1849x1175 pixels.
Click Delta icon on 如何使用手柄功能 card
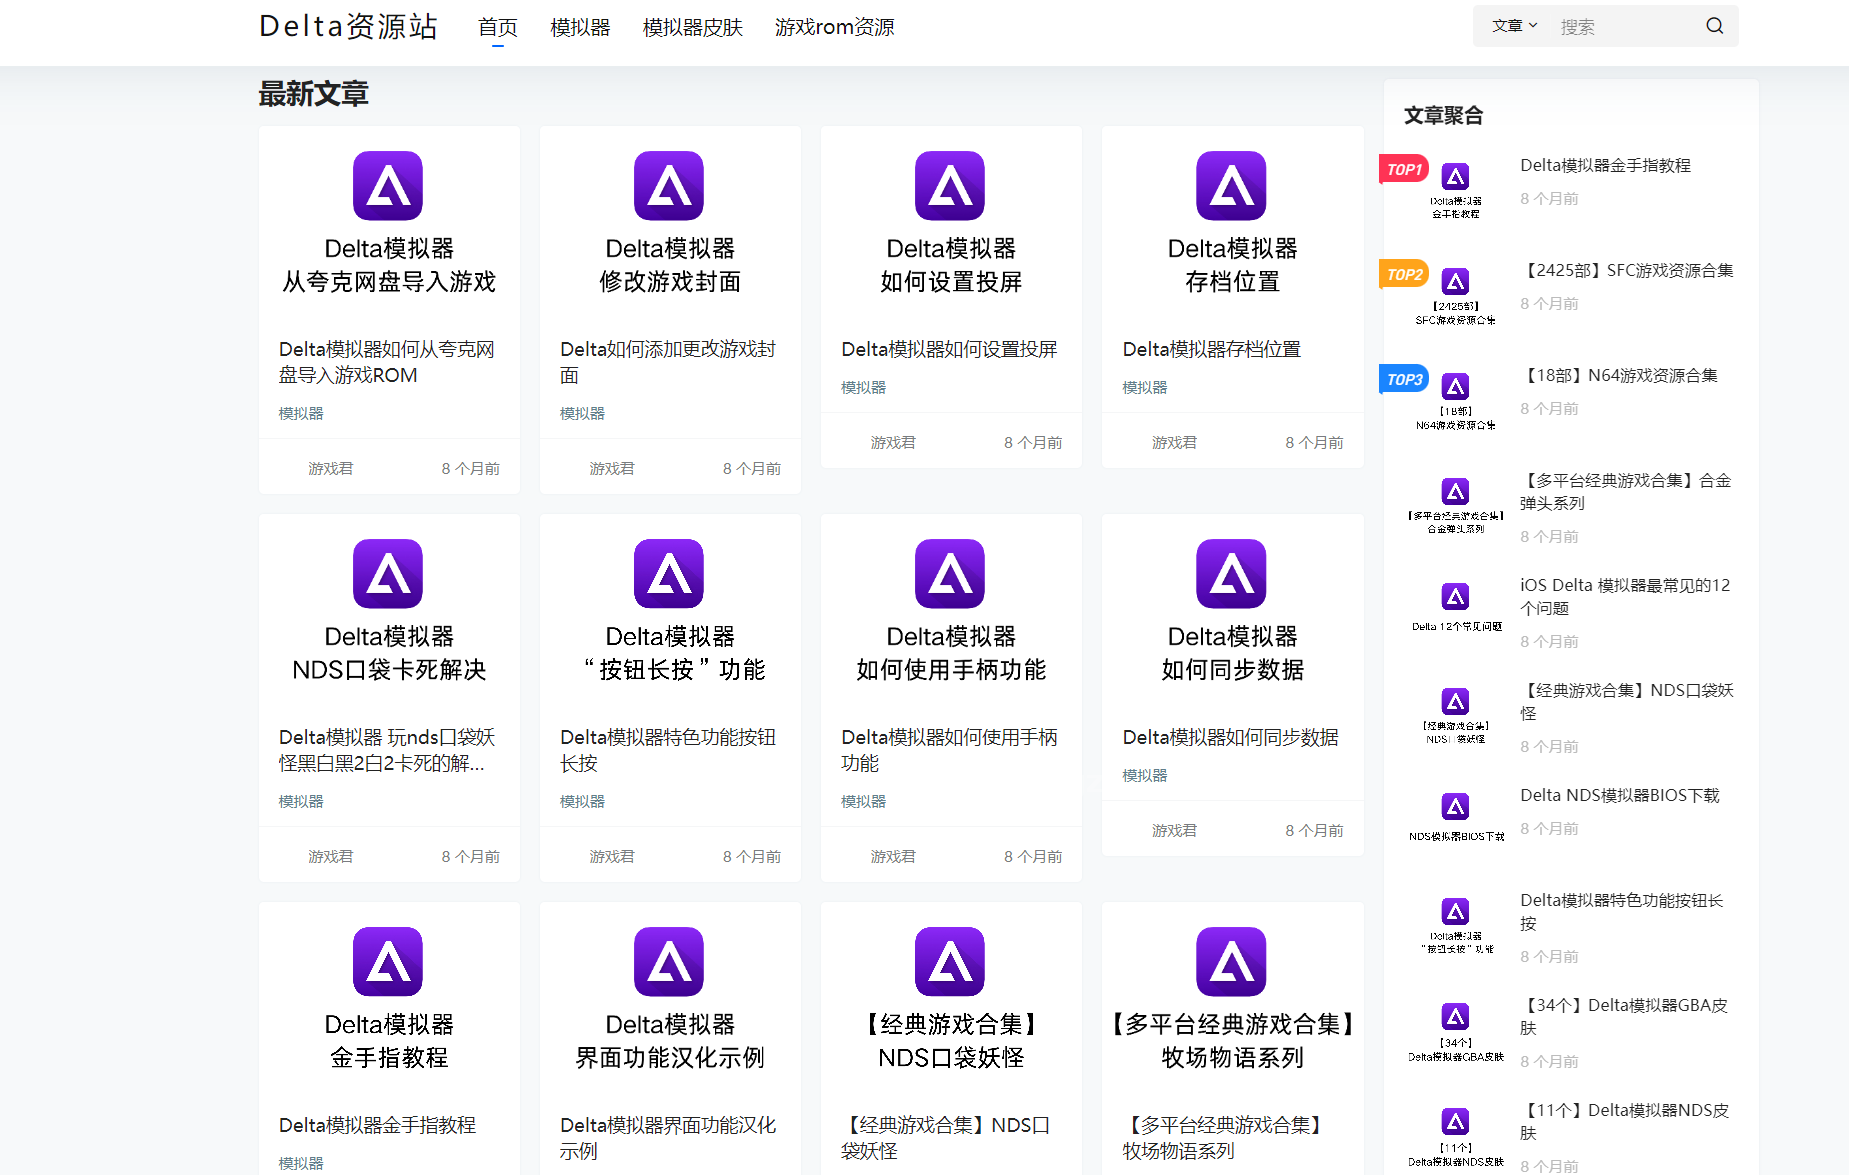(950, 574)
